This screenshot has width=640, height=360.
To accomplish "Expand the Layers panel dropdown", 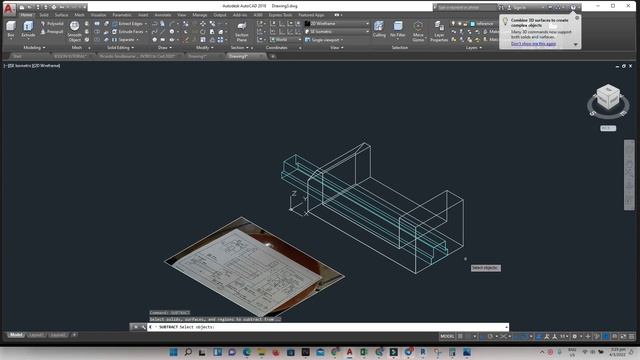I will [x=473, y=48].
